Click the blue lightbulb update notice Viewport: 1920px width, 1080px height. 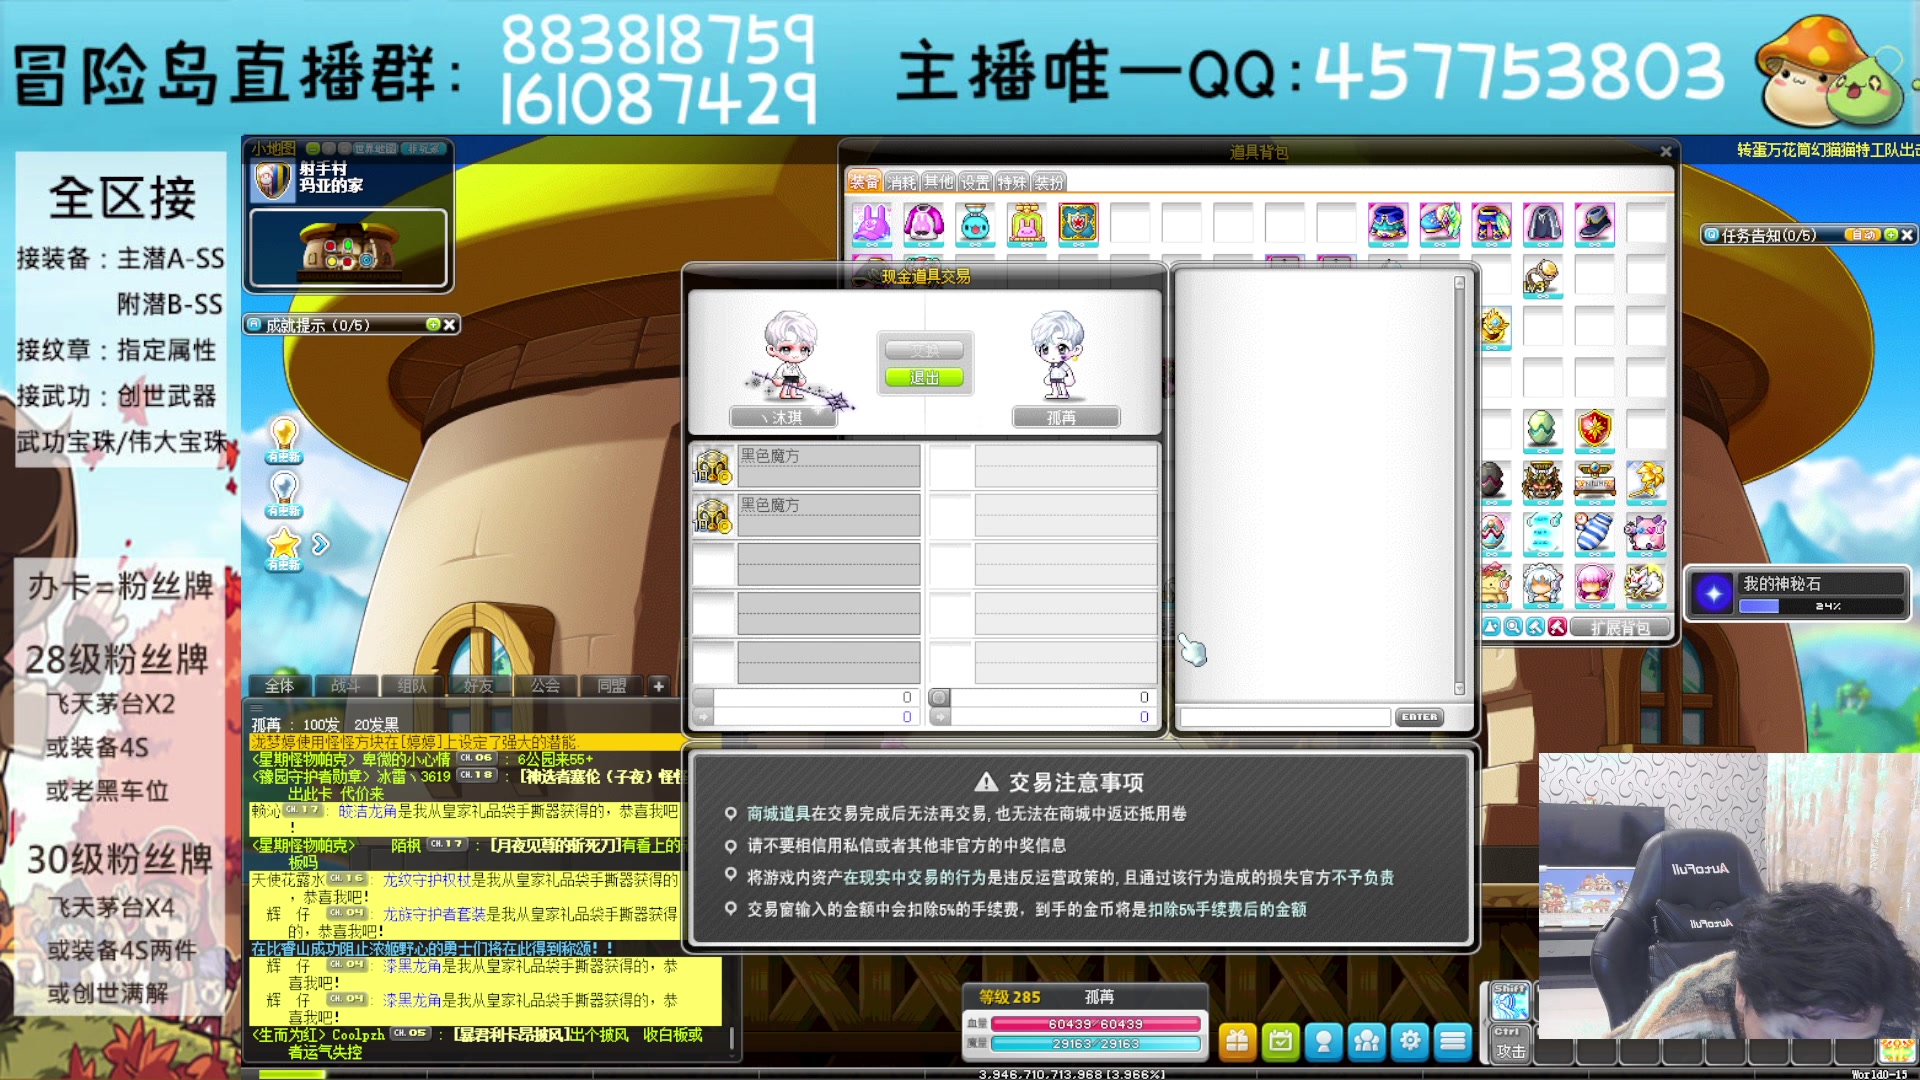pos(284,494)
